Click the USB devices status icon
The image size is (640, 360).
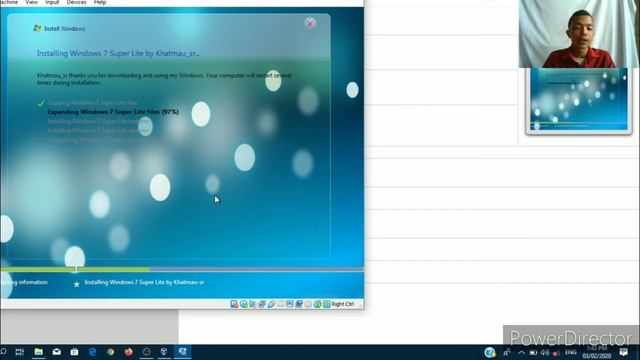(271, 304)
